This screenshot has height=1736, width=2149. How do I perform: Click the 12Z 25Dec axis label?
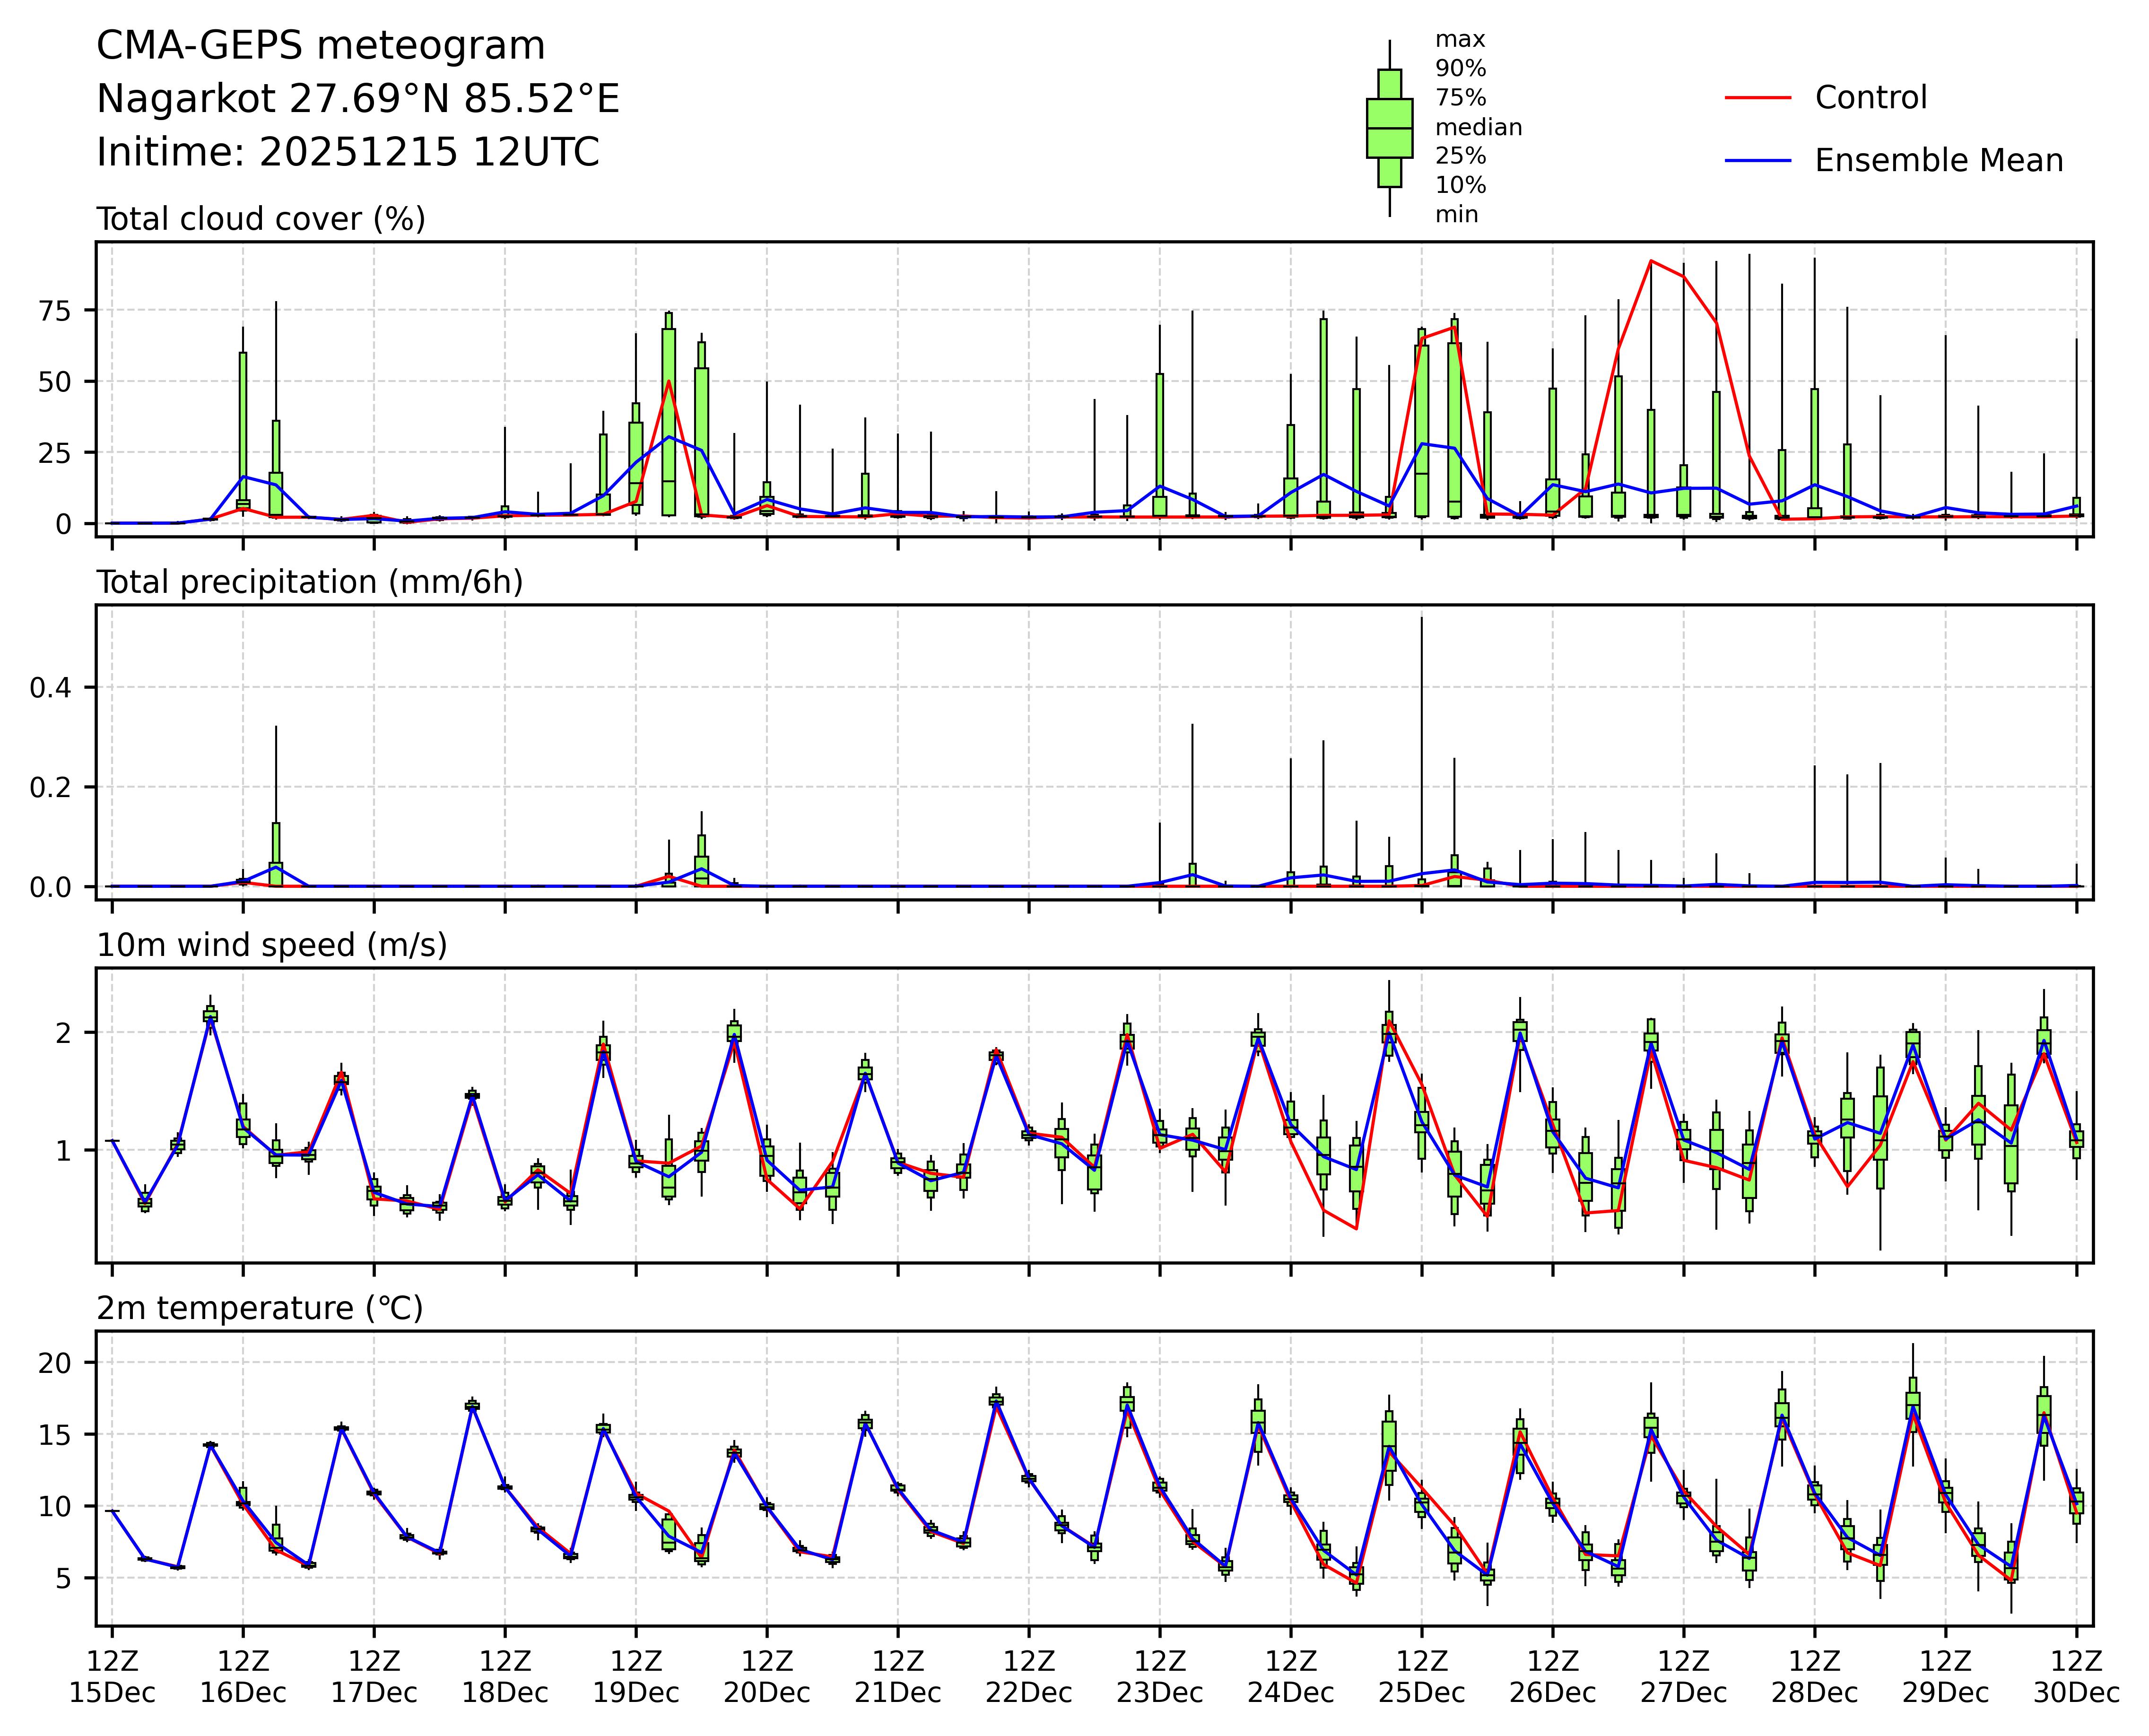[1421, 1677]
